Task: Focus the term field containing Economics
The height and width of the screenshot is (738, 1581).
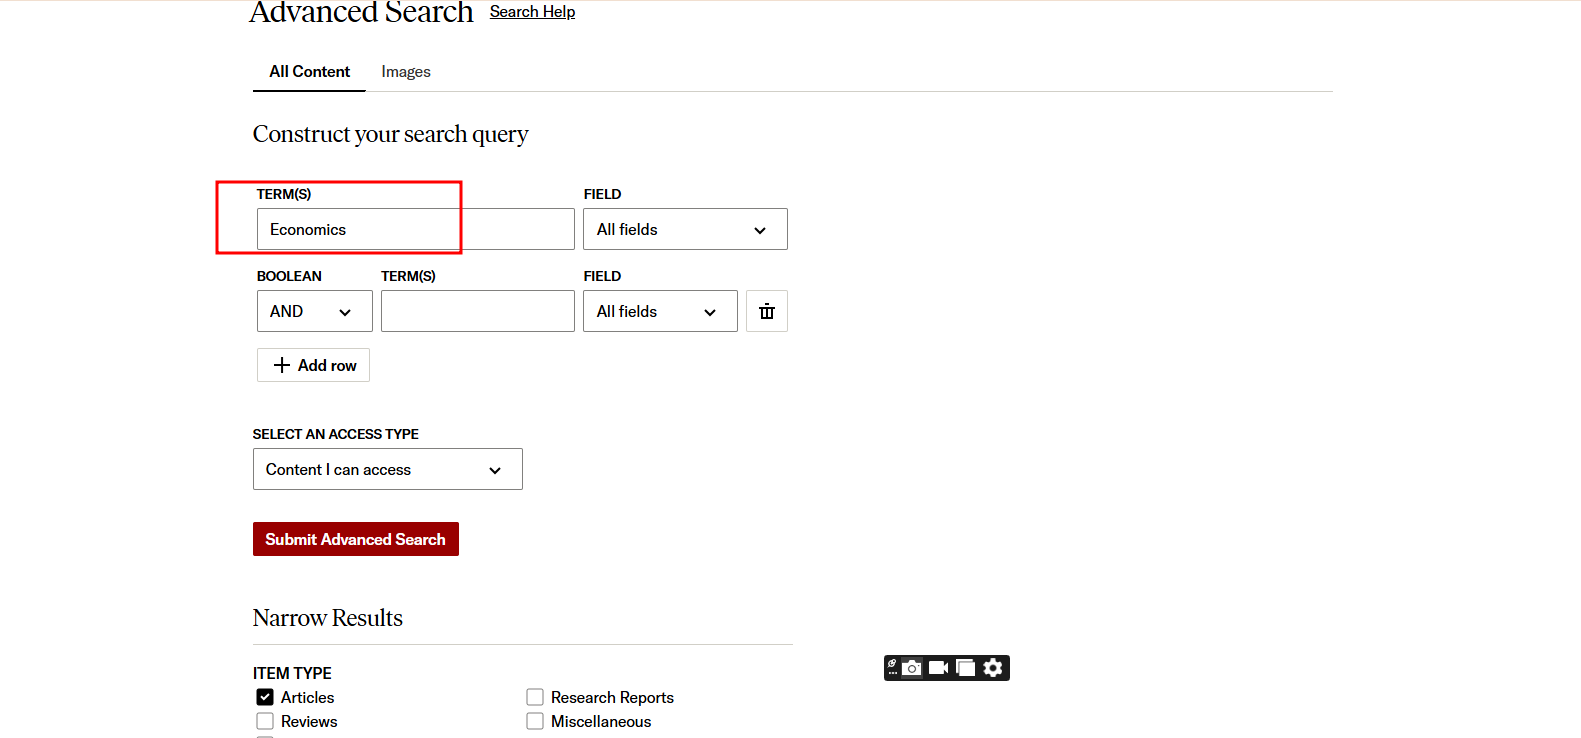Action: click(415, 229)
